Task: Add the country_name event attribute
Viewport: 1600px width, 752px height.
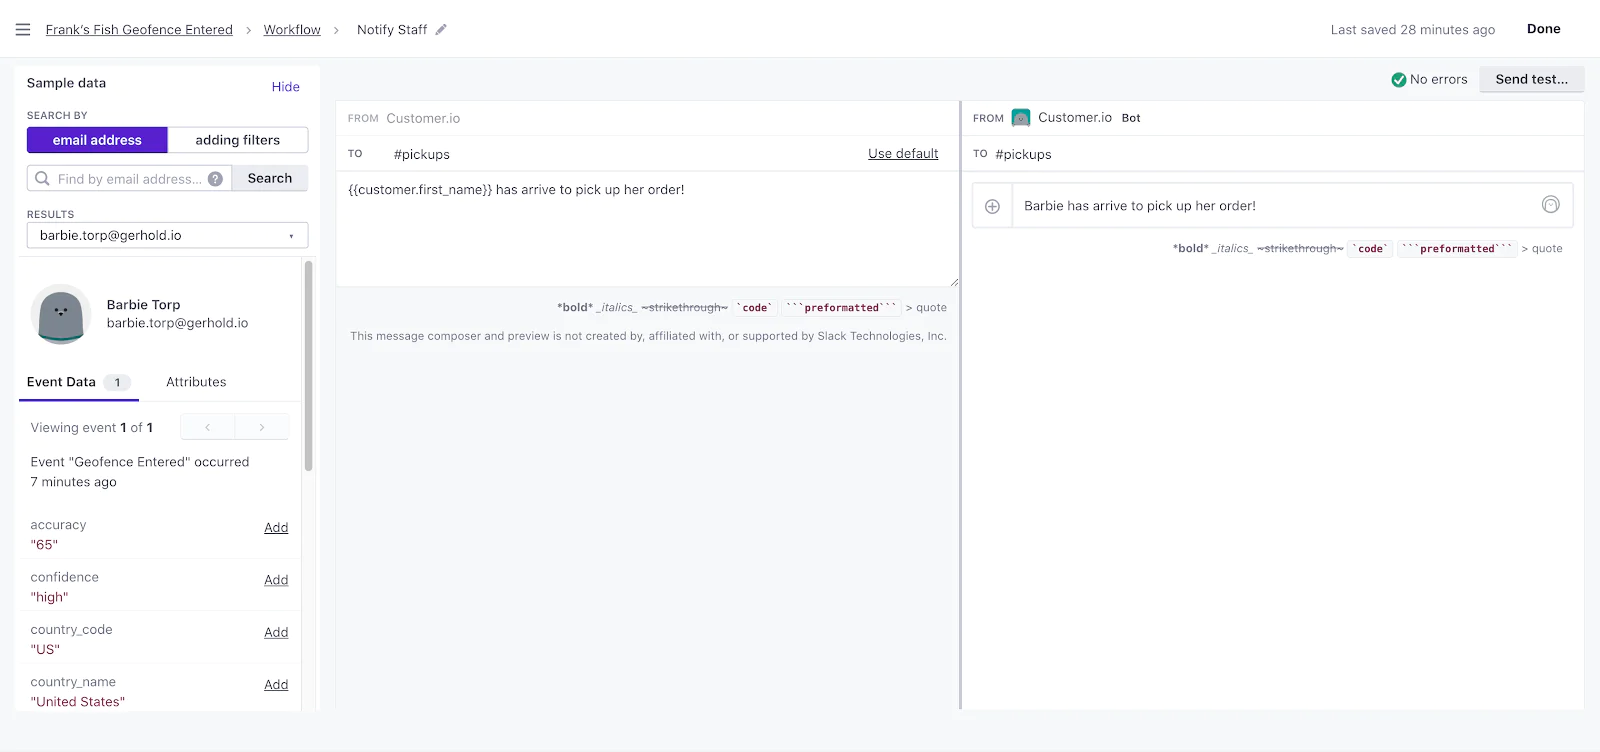Action: (276, 685)
